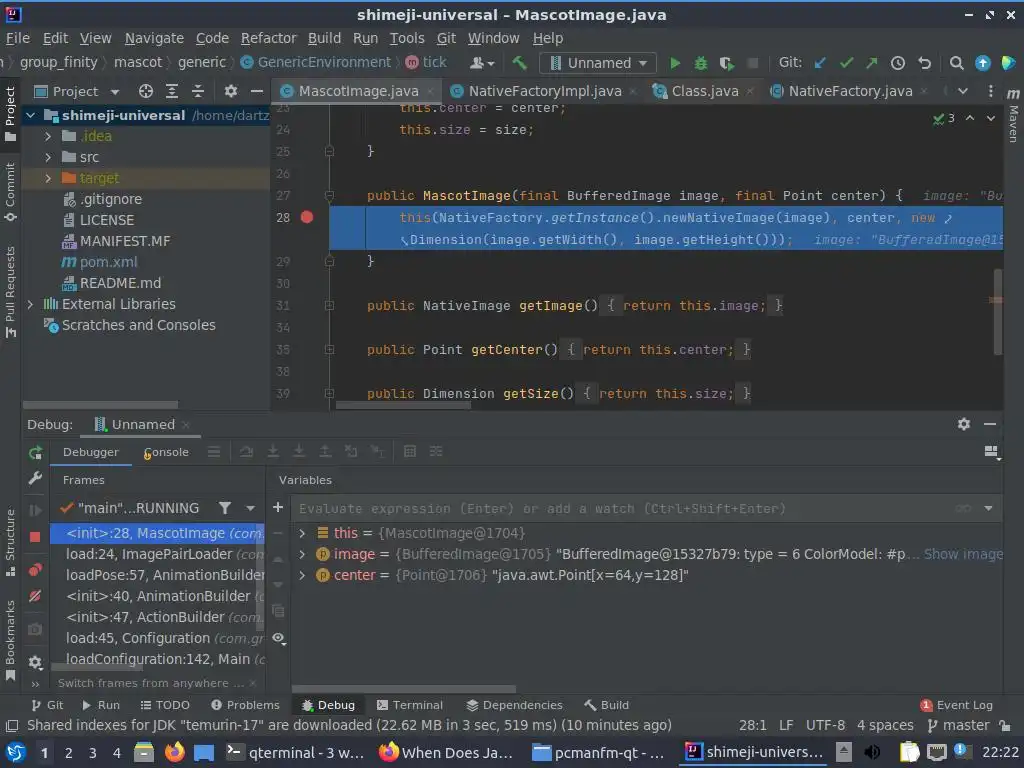1024x768 pixels.
Task: Open Project panel settings gear
Action: [x=231, y=91]
